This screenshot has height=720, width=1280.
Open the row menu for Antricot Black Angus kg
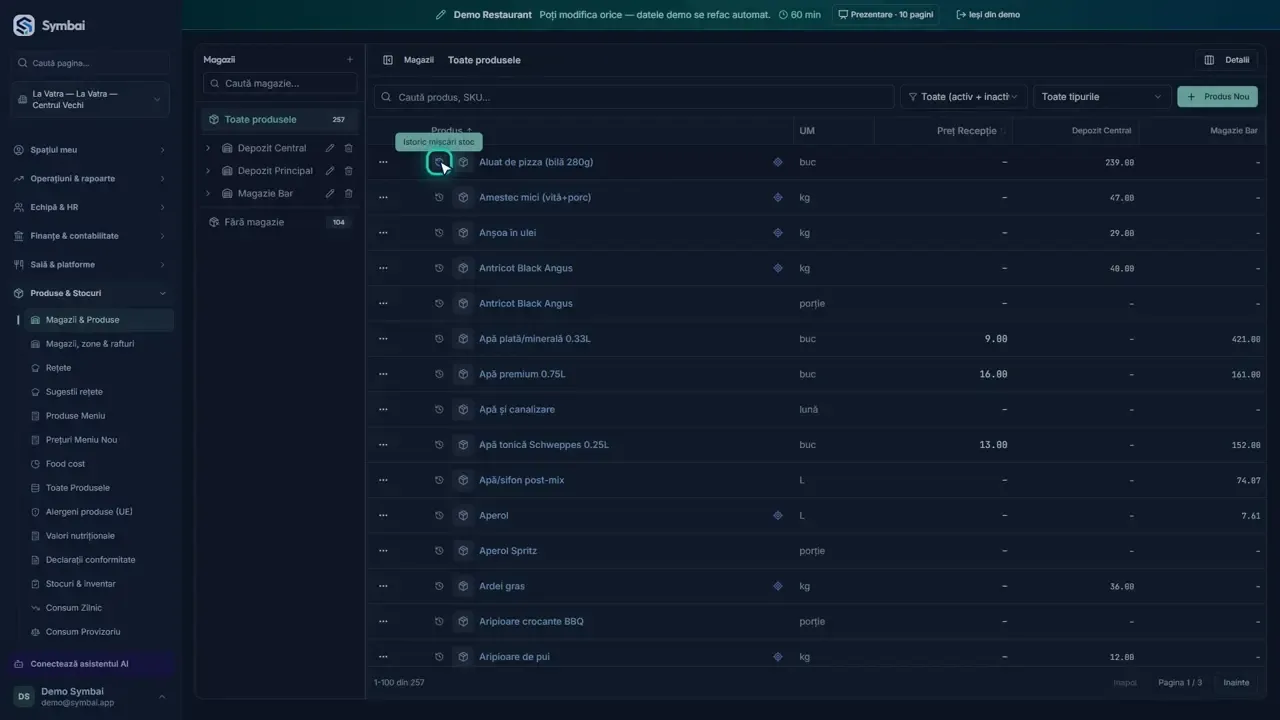[x=383, y=268]
